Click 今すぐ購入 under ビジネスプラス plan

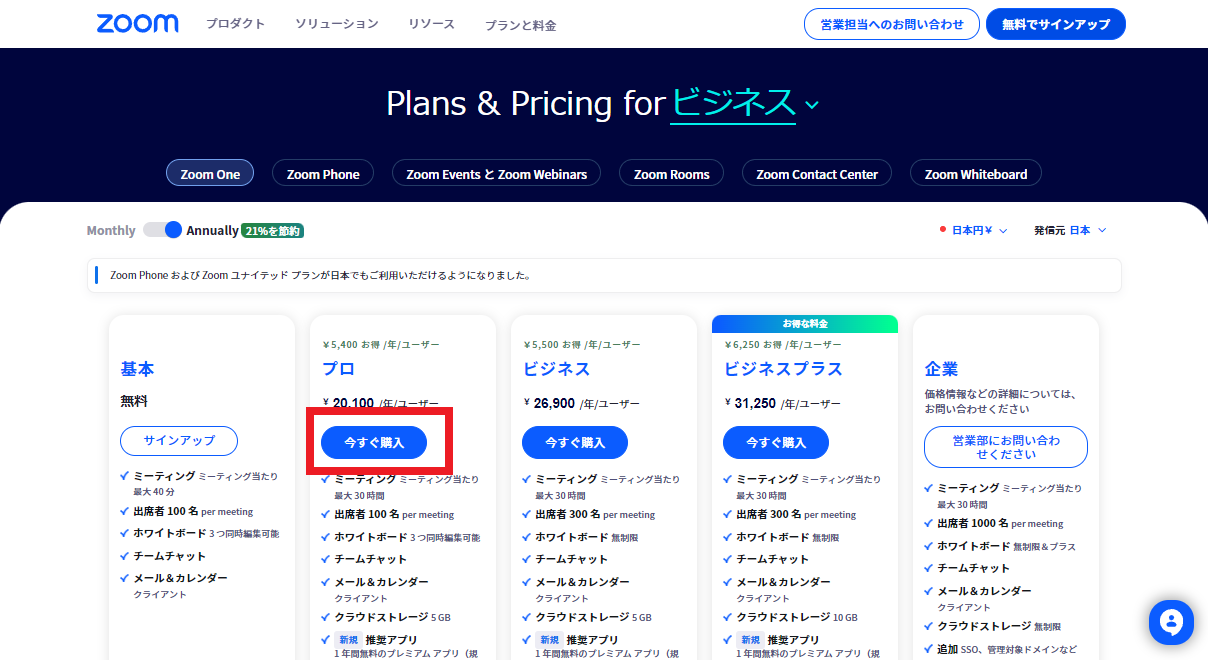coord(776,442)
